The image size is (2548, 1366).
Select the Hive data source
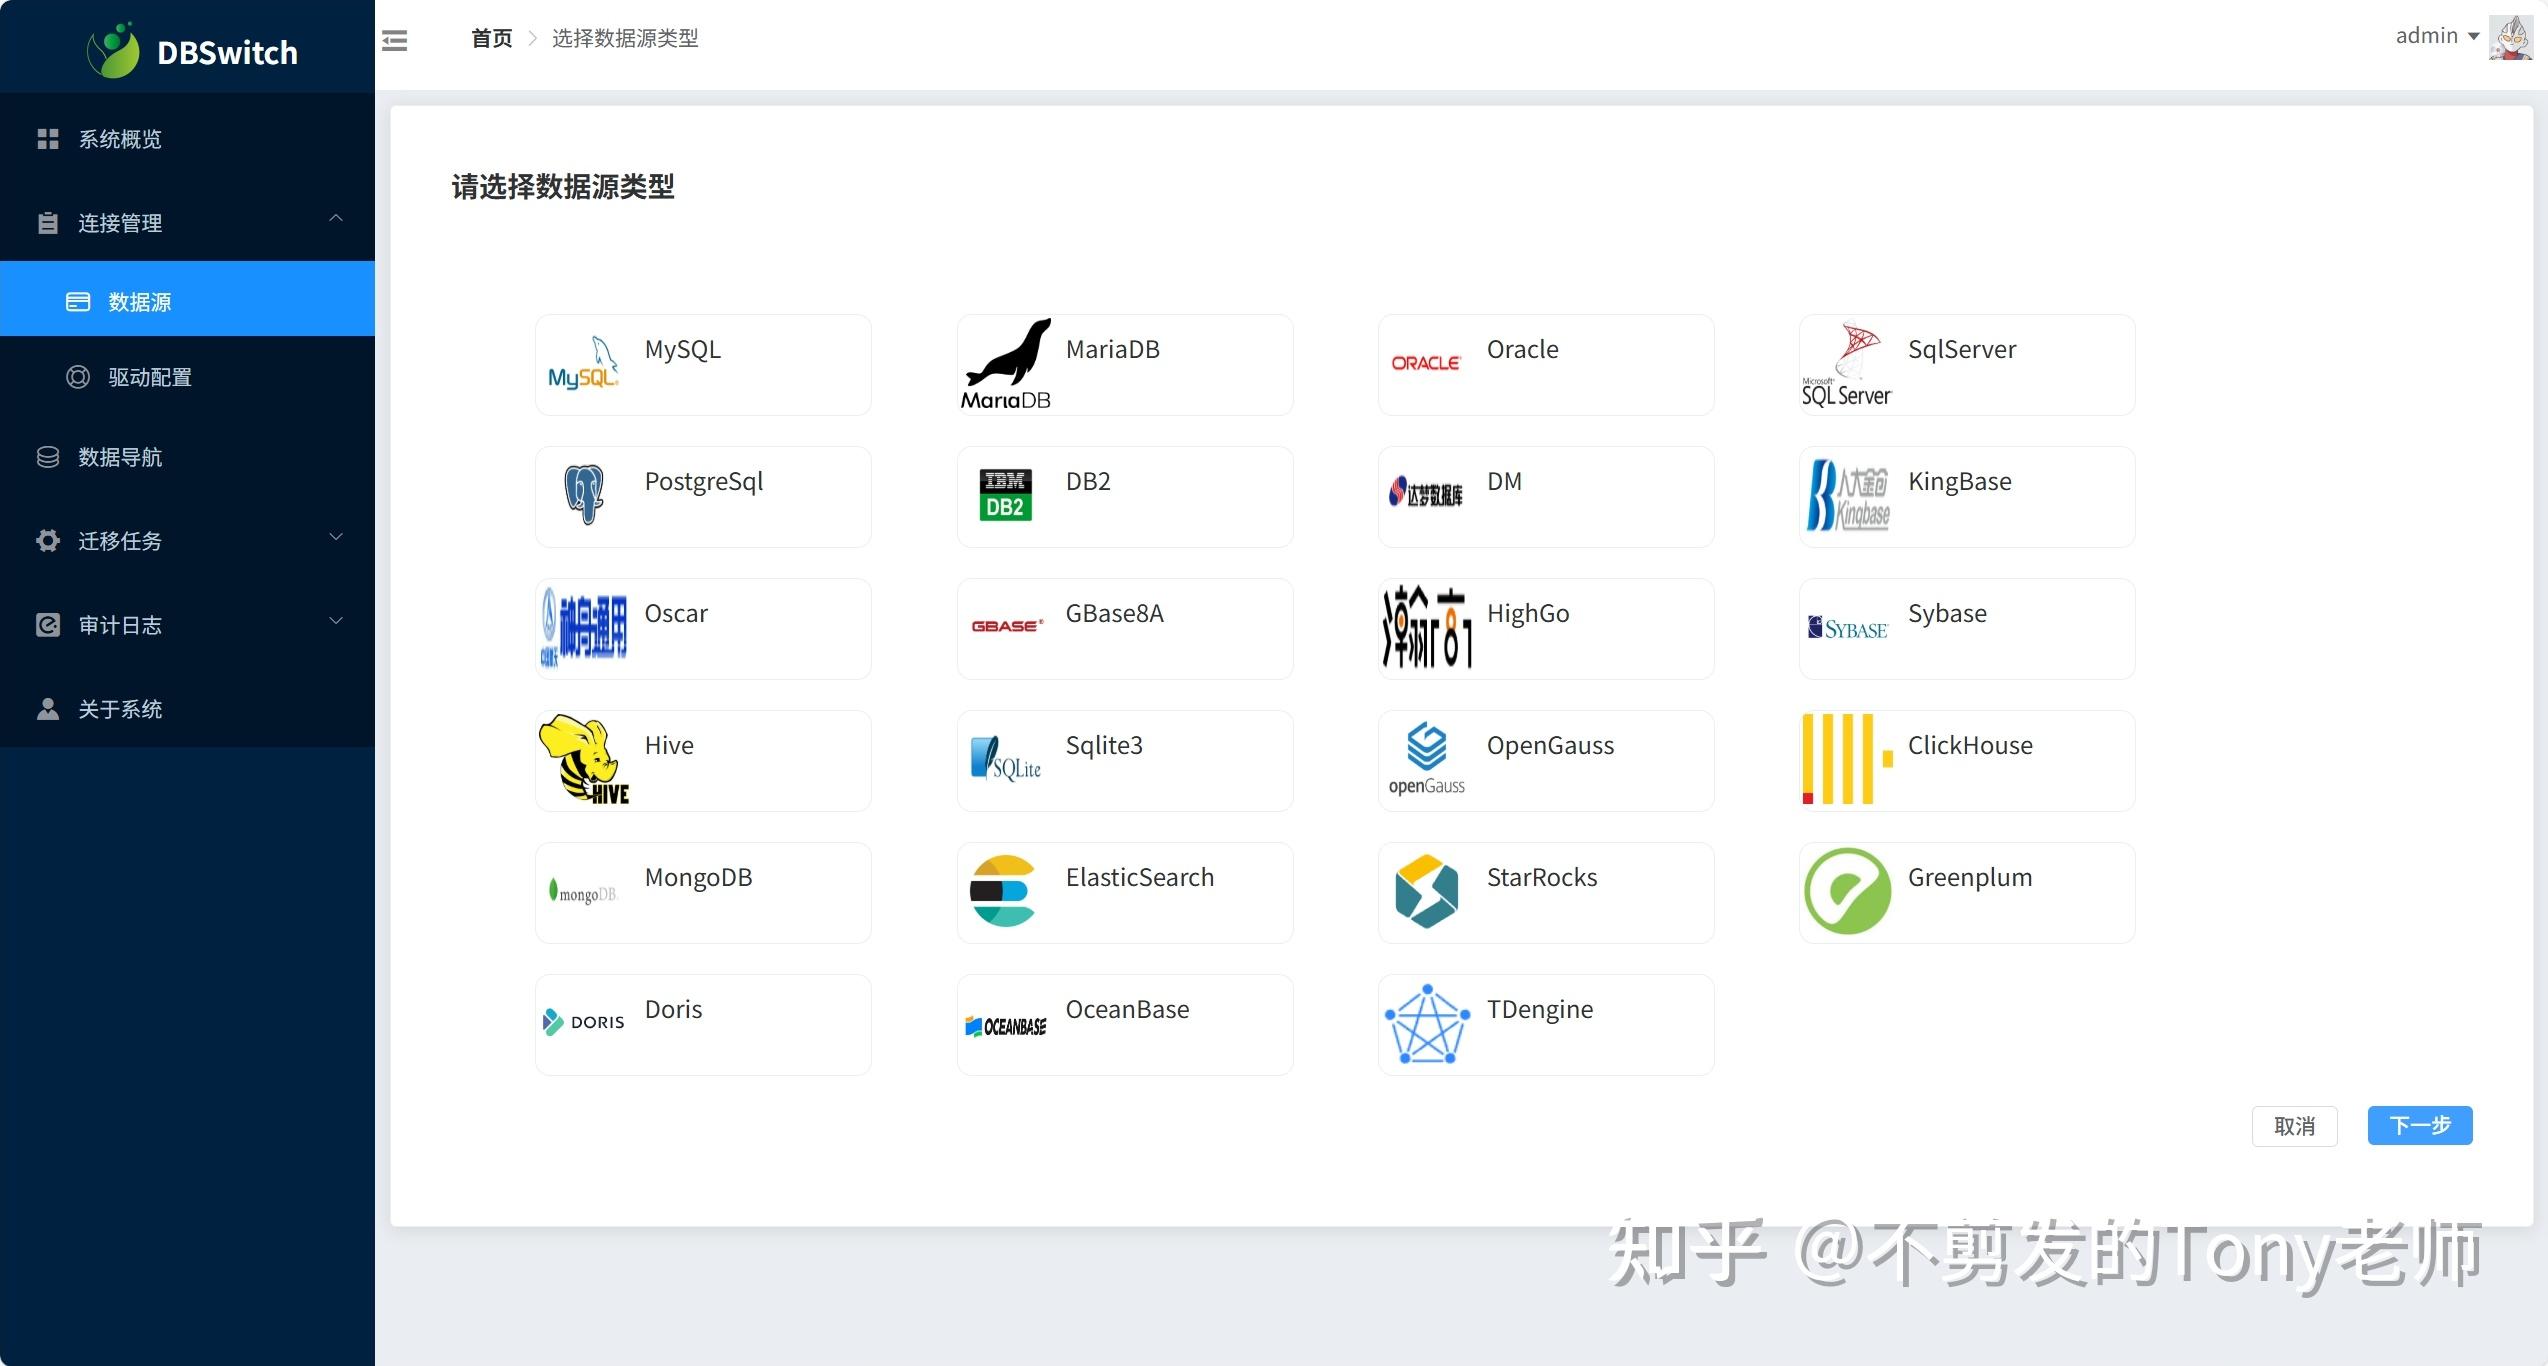click(703, 760)
